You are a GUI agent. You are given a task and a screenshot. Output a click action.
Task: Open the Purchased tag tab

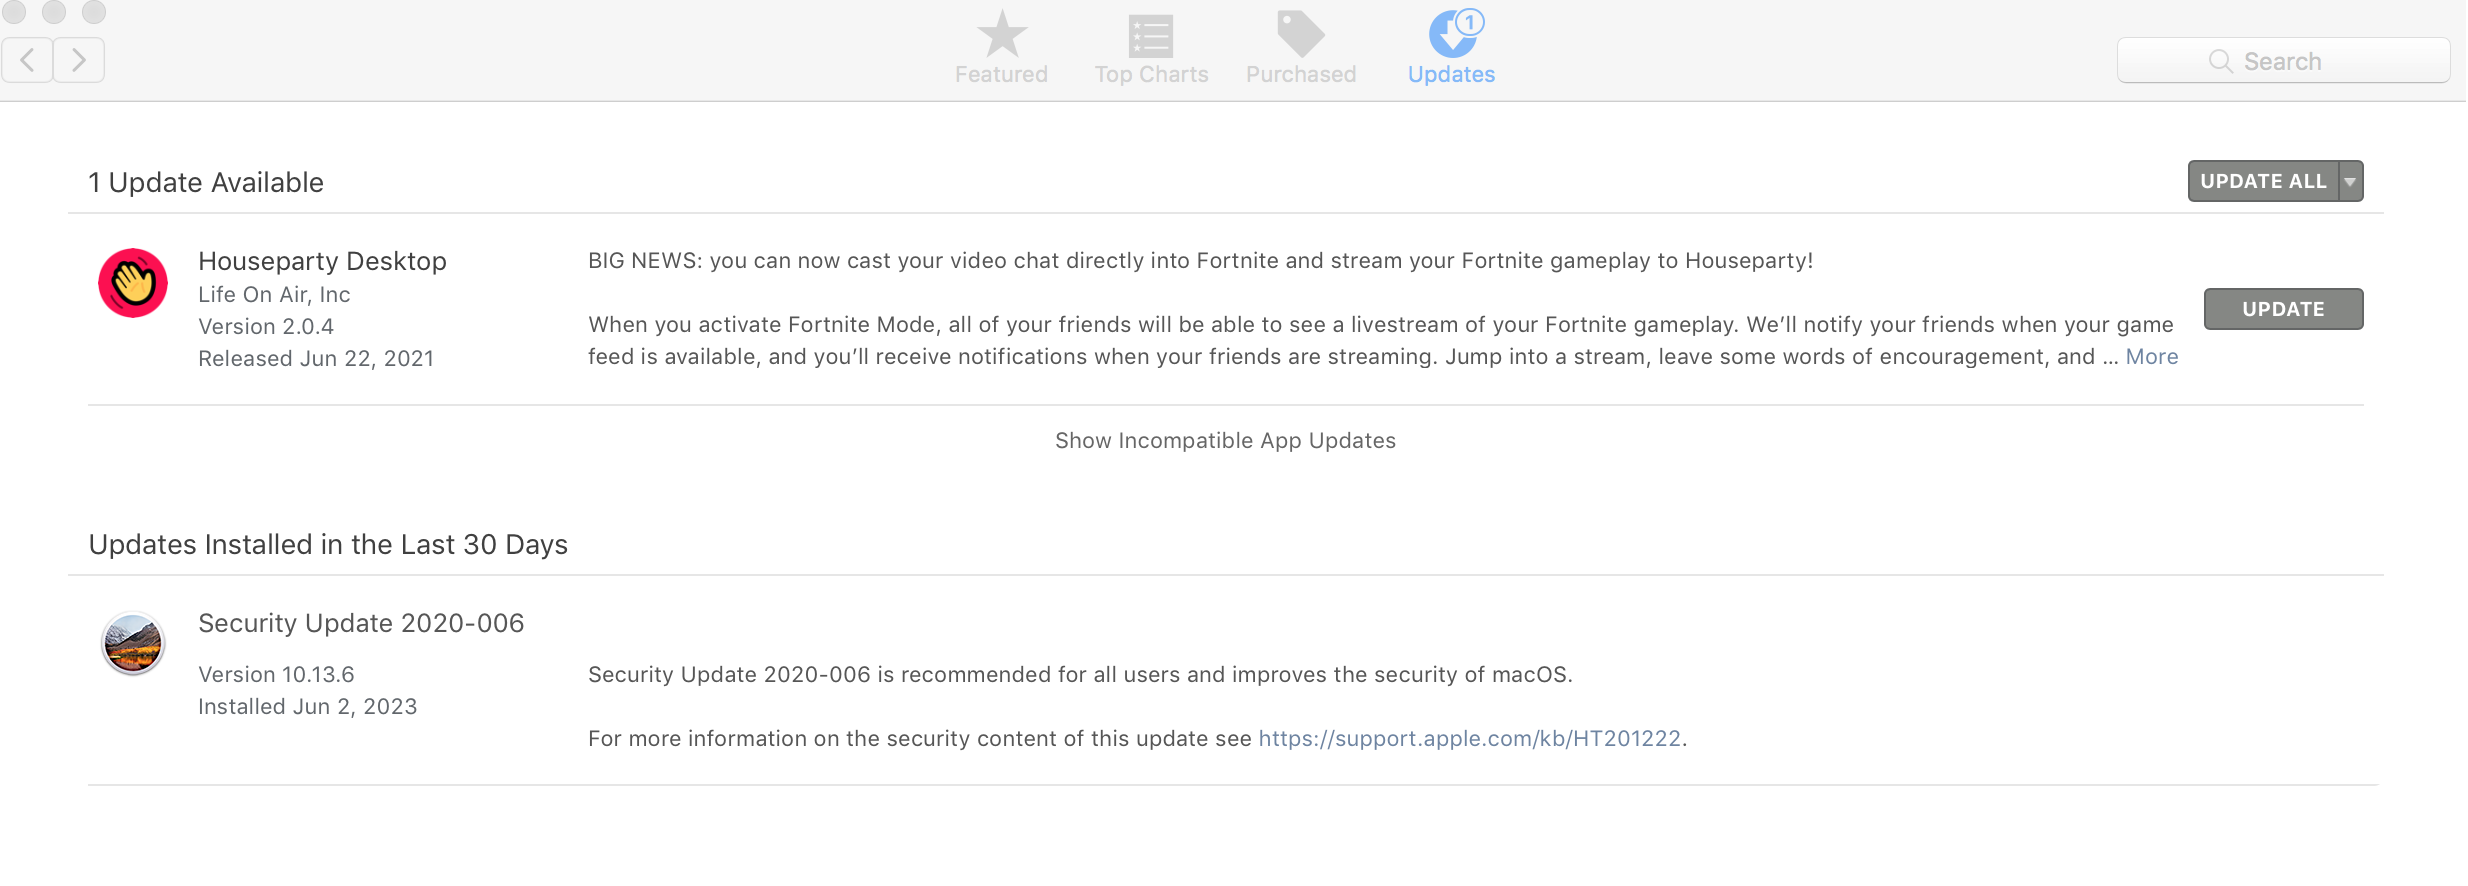pos(1301,47)
